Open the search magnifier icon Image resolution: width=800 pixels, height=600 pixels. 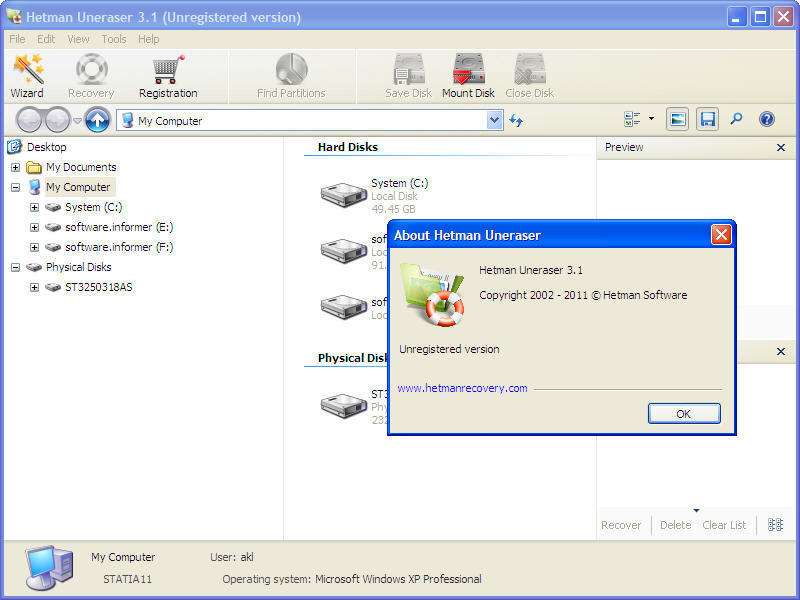coord(736,118)
